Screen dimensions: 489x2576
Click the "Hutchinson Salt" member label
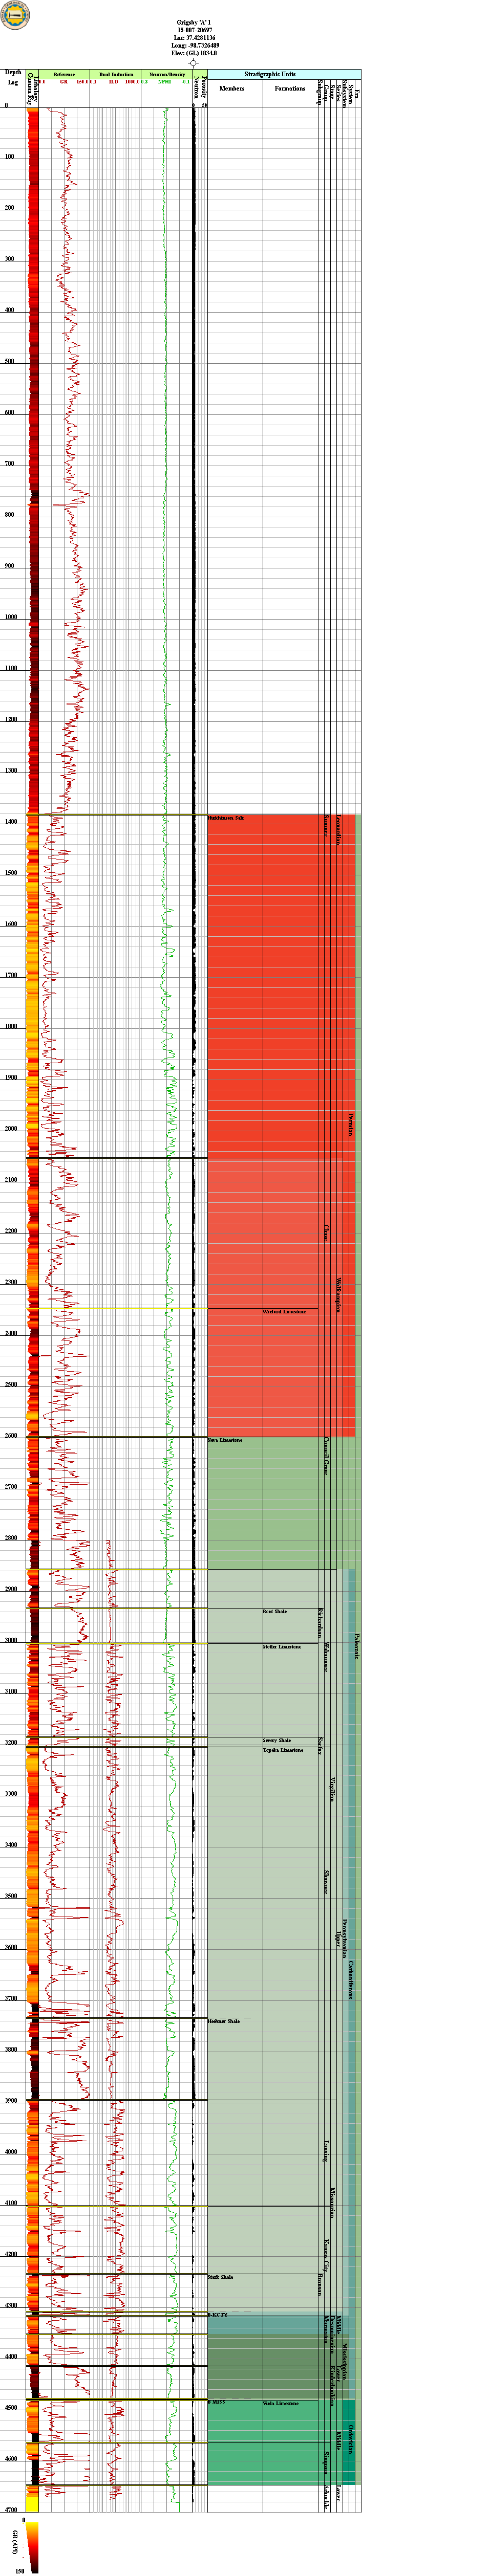coord(226,818)
